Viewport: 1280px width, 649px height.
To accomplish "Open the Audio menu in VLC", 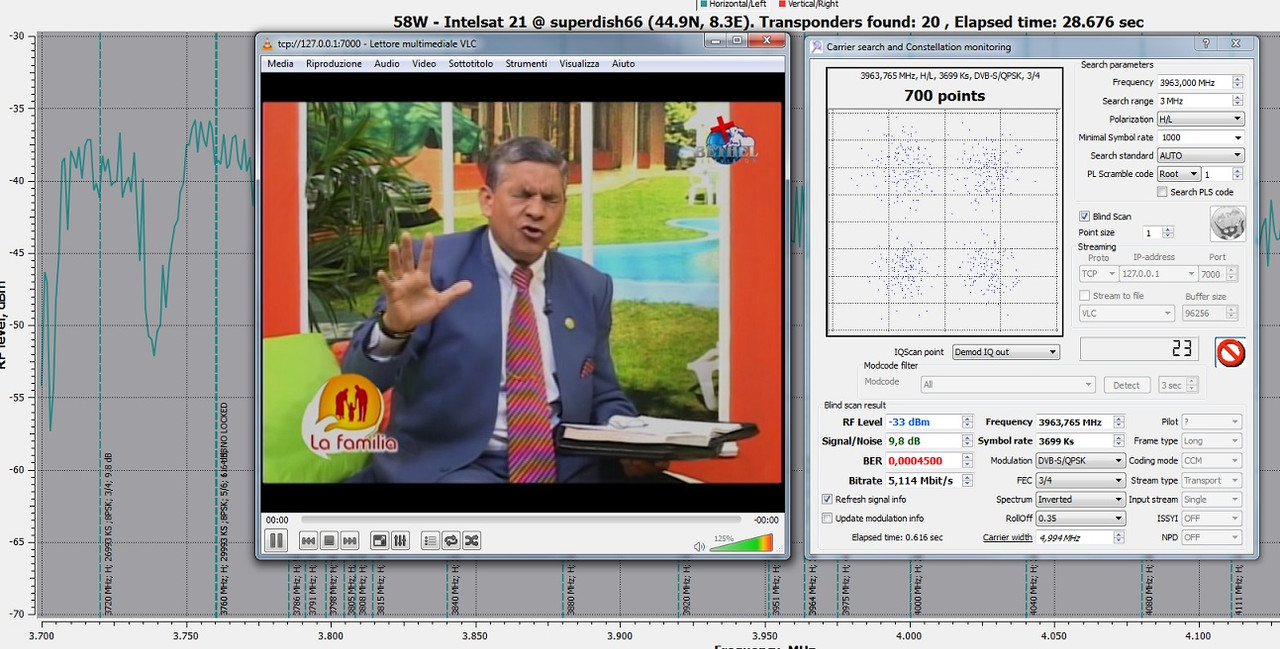I will click(387, 63).
